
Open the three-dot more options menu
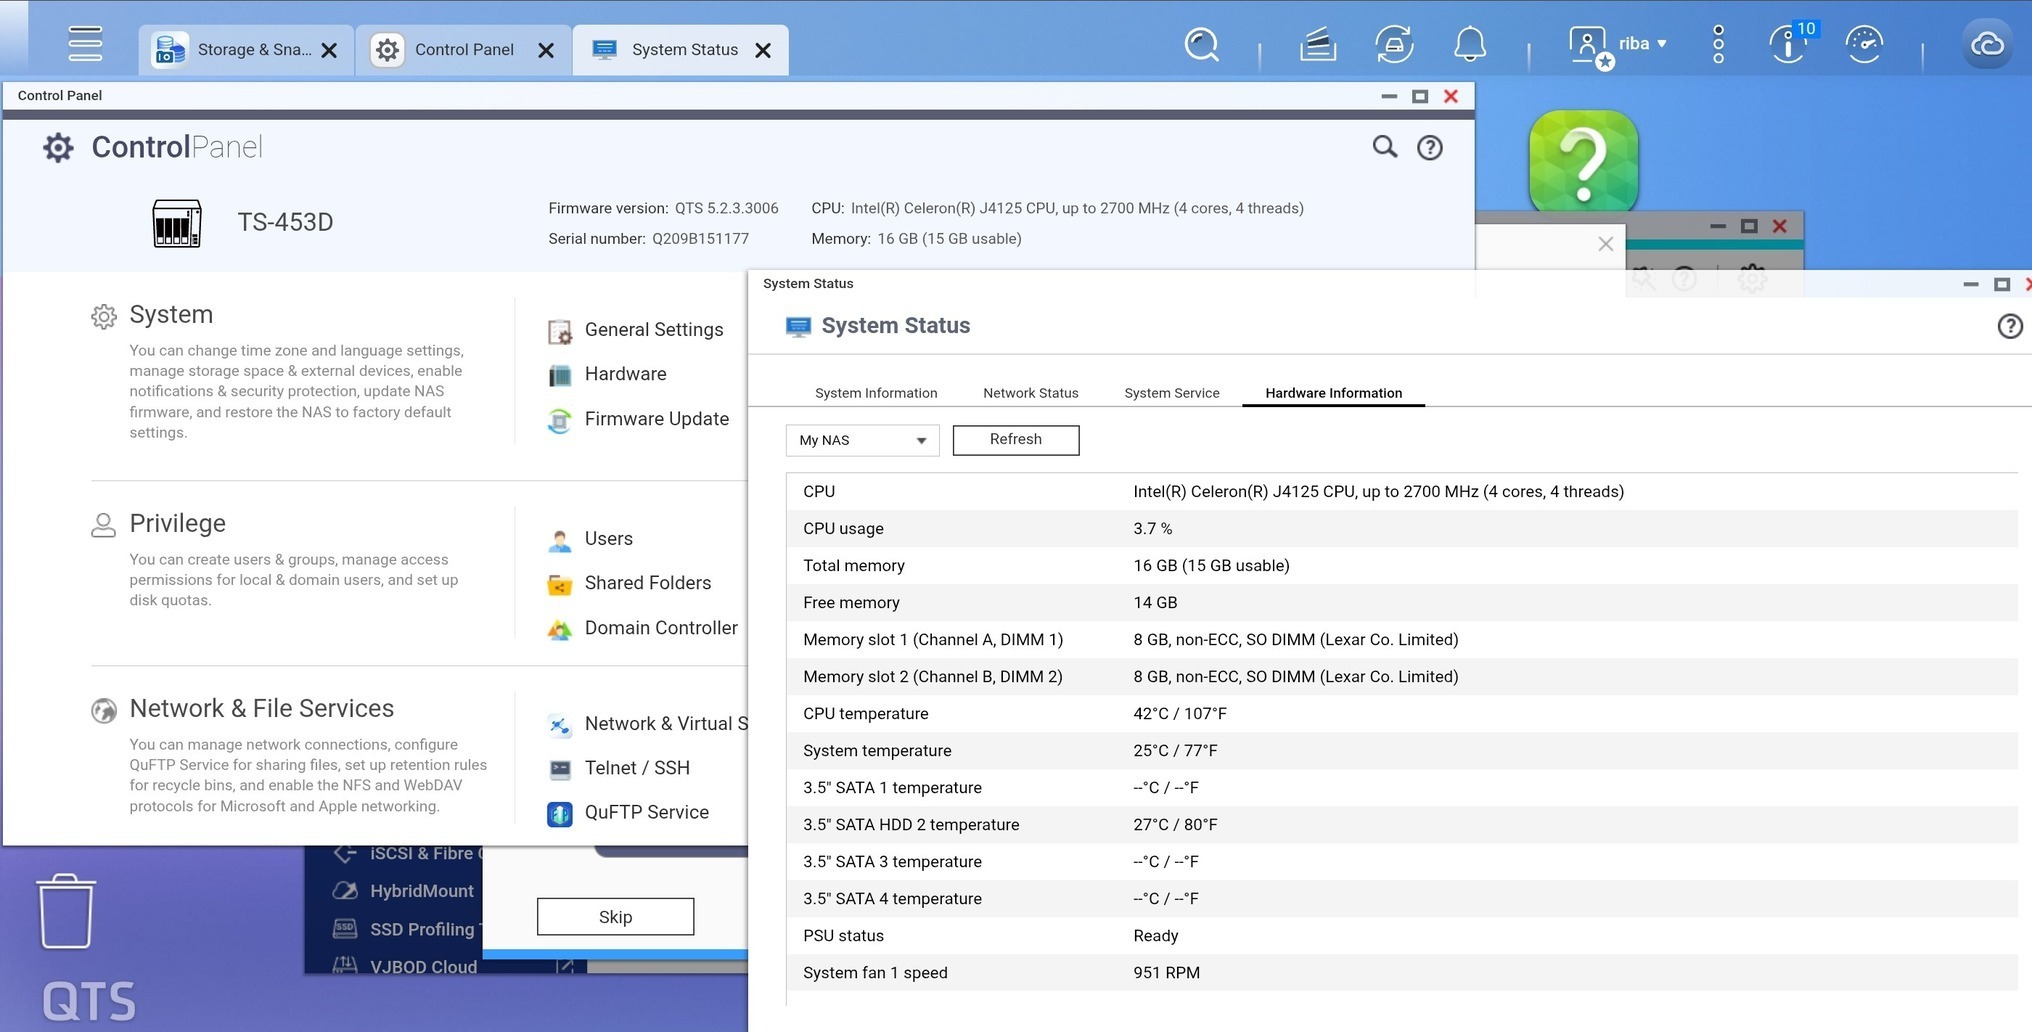(x=1718, y=44)
